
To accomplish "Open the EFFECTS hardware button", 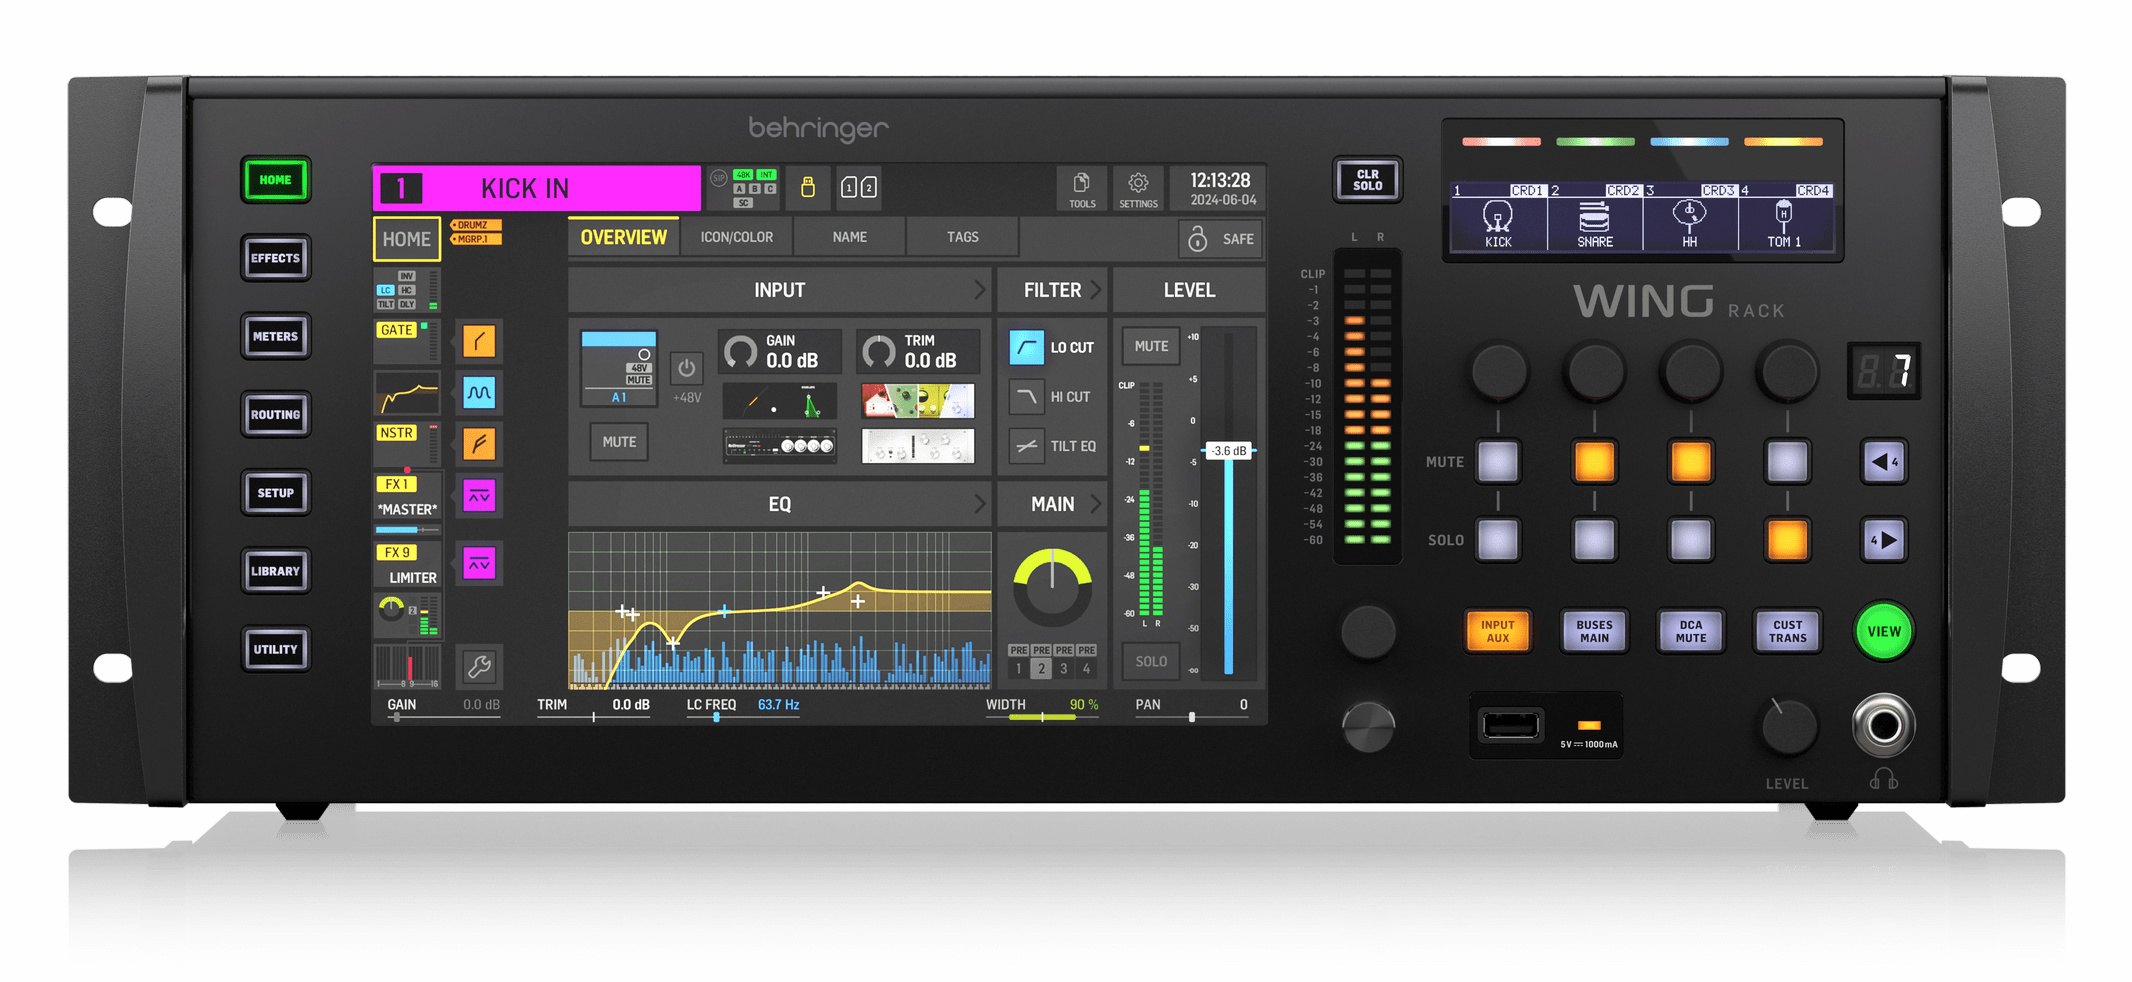I will pos(275,258).
